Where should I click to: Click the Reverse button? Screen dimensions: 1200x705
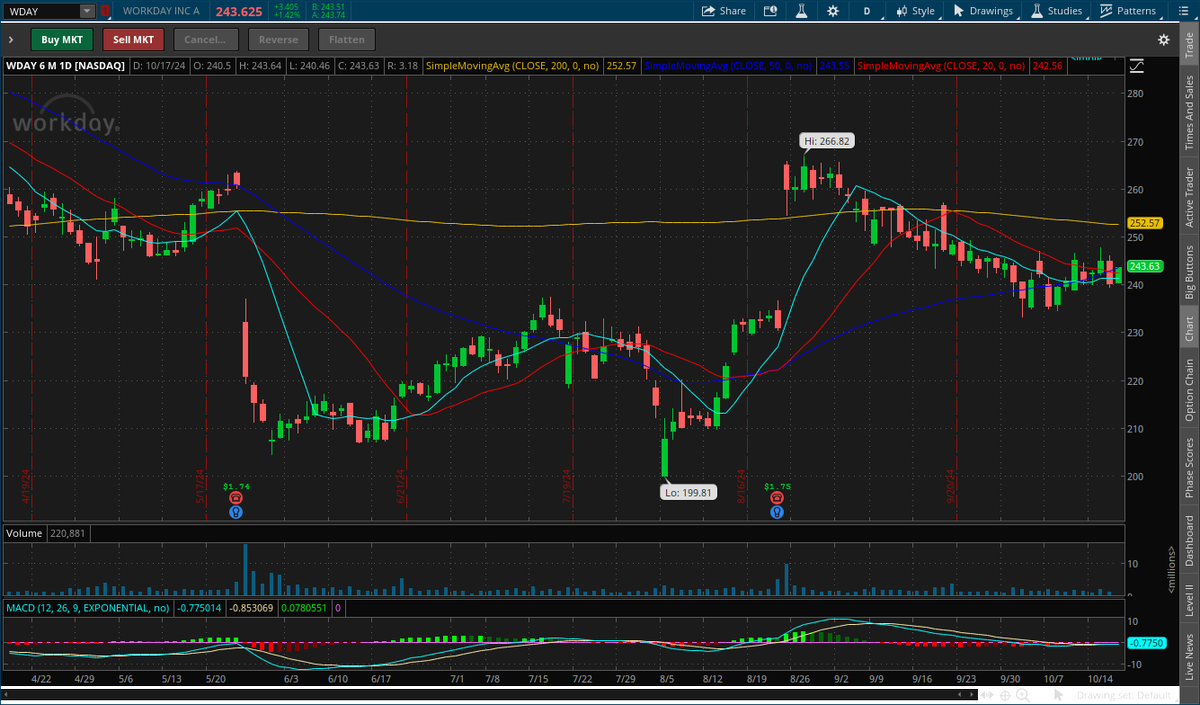[x=278, y=40]
